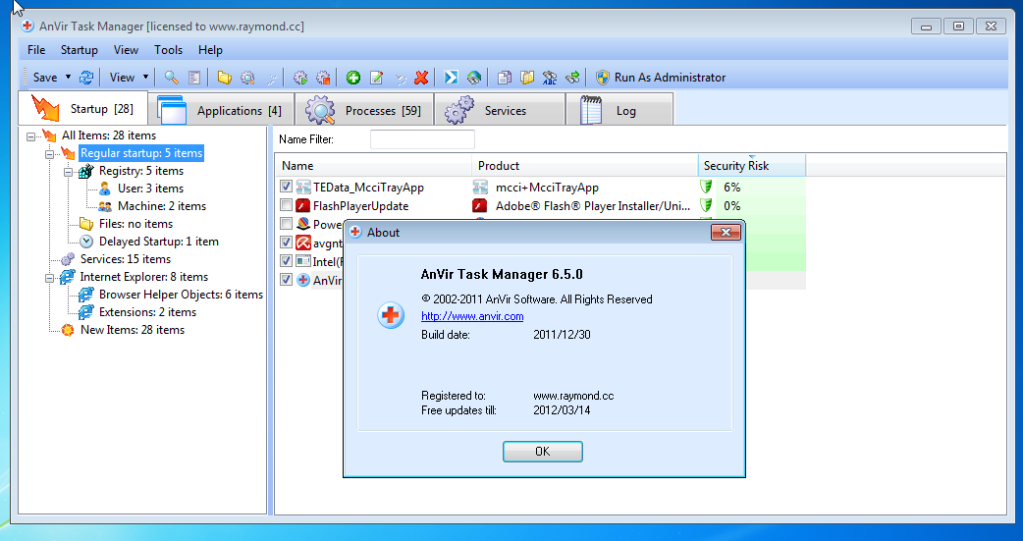Sort by the Product column header
1023x541 pixels.
pyautogui.click(x=585, y=166)
